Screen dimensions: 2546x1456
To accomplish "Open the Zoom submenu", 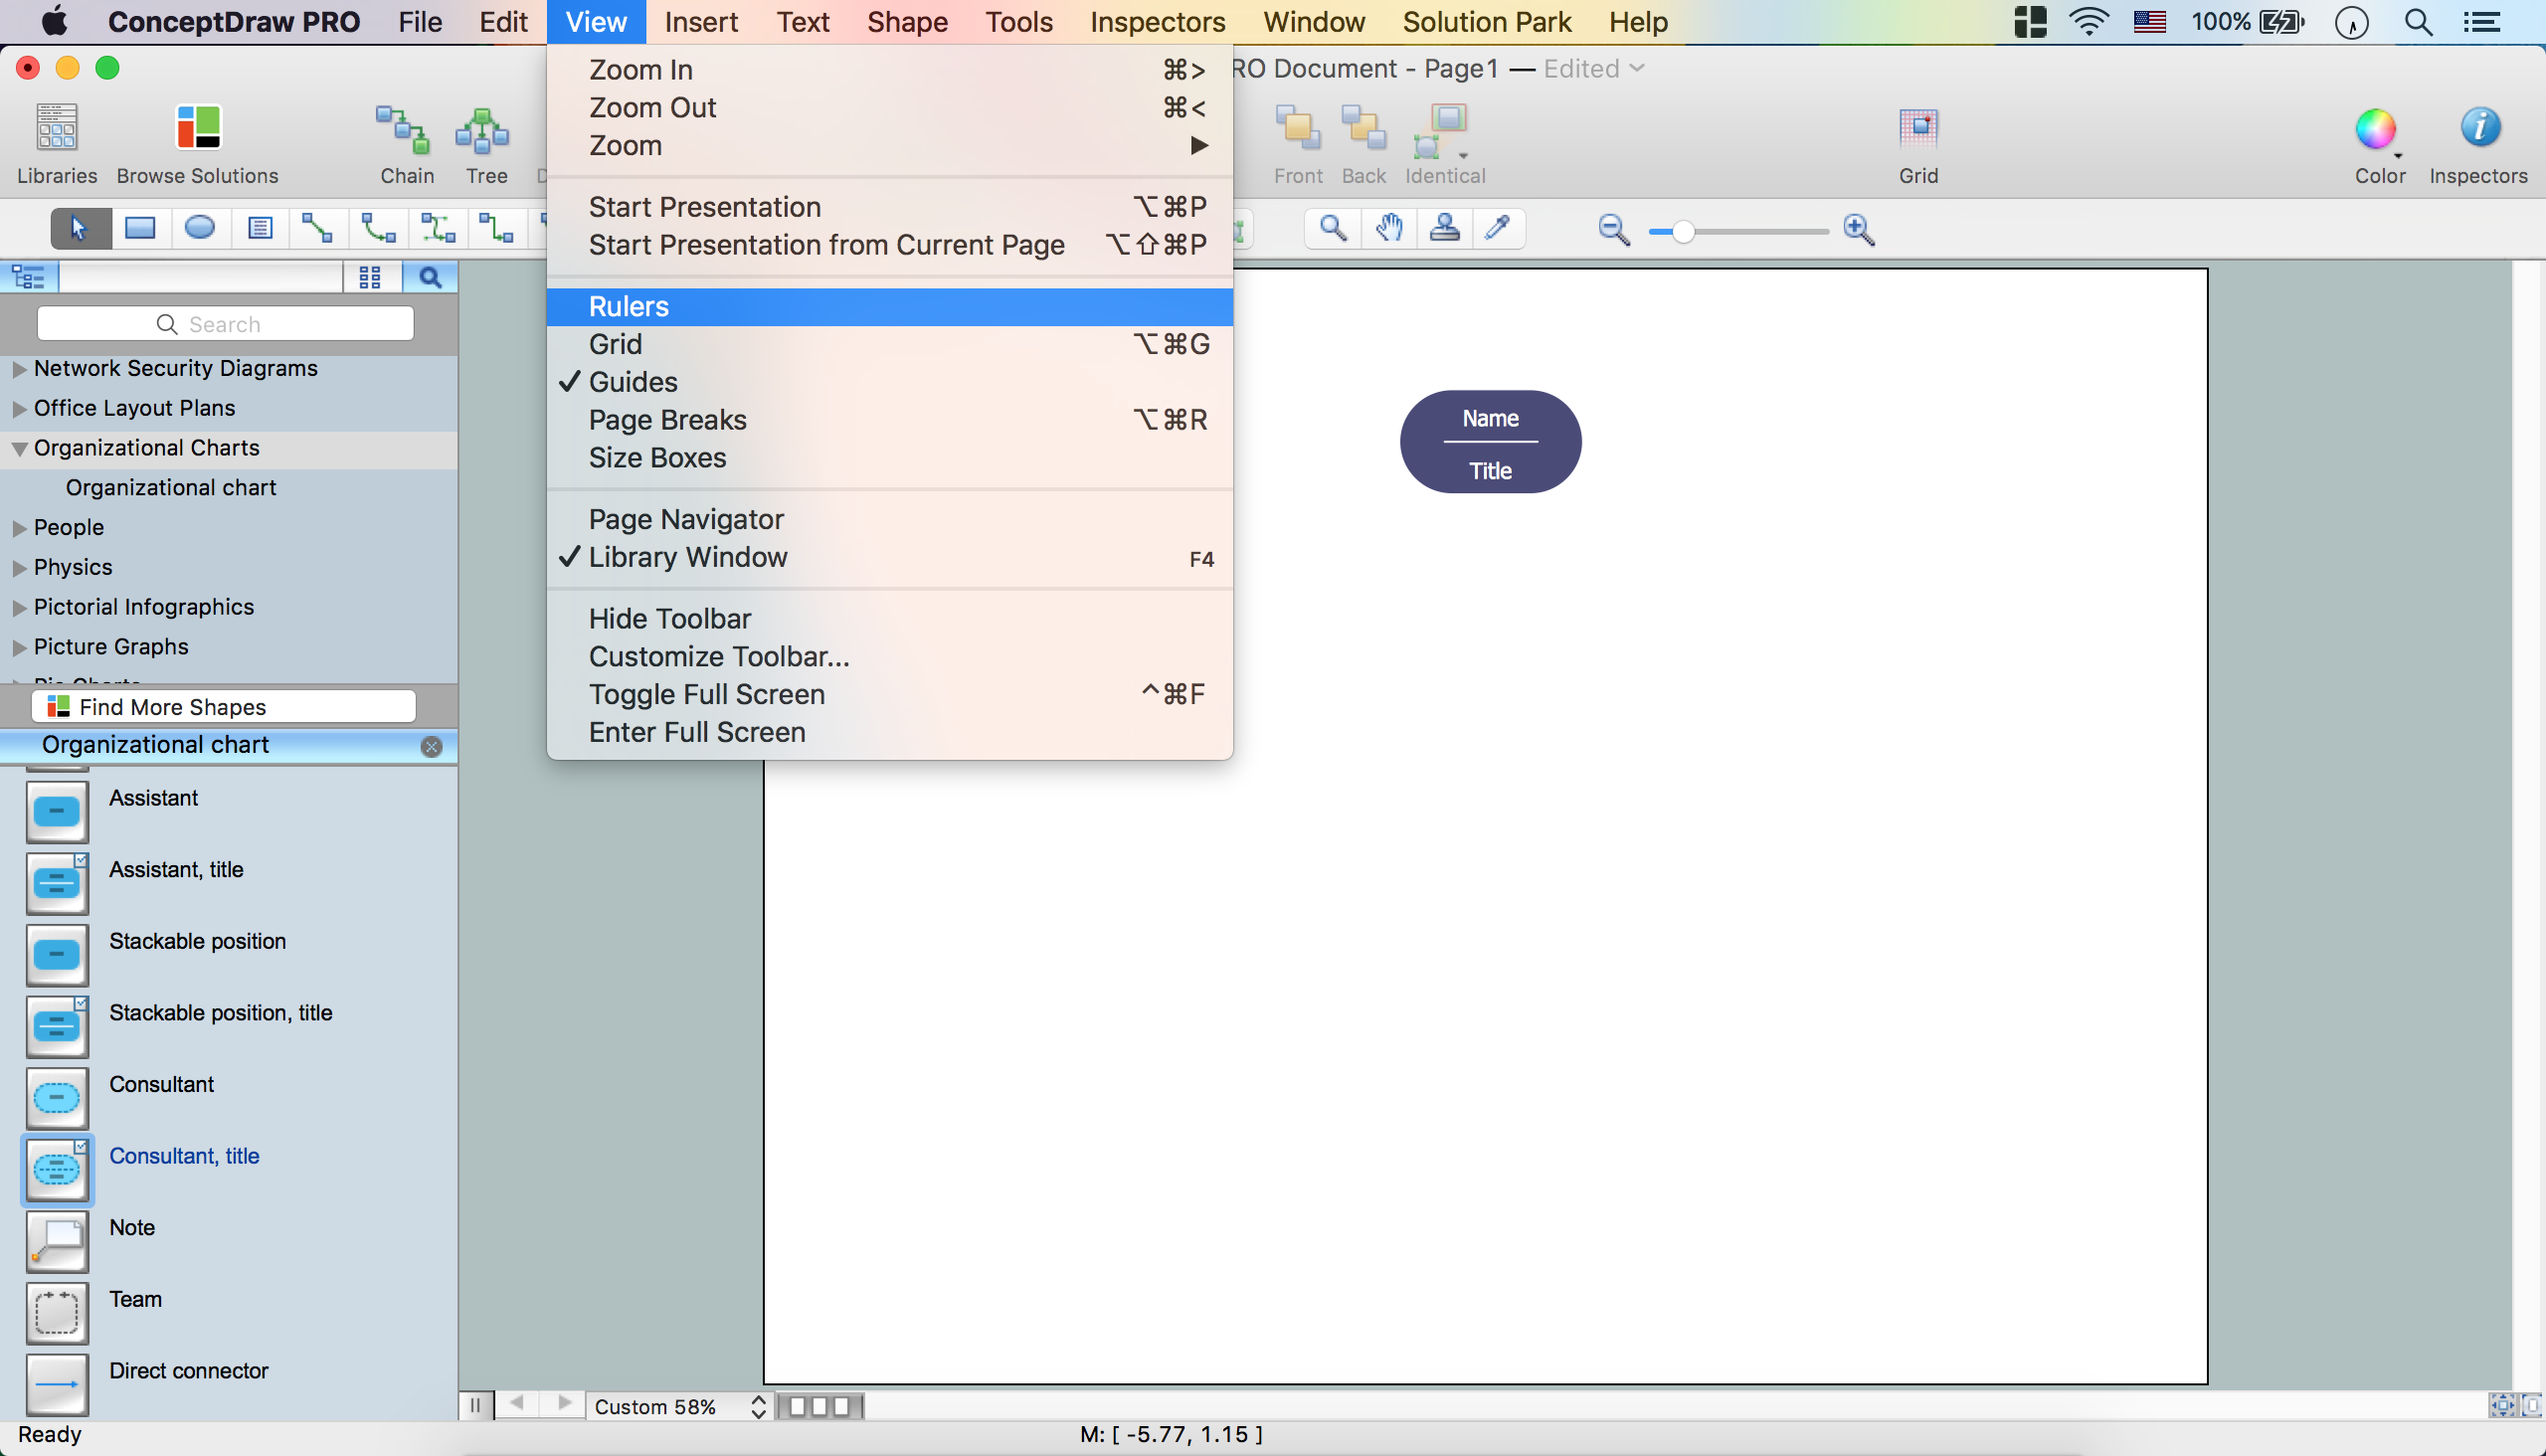I will [625, 146].
